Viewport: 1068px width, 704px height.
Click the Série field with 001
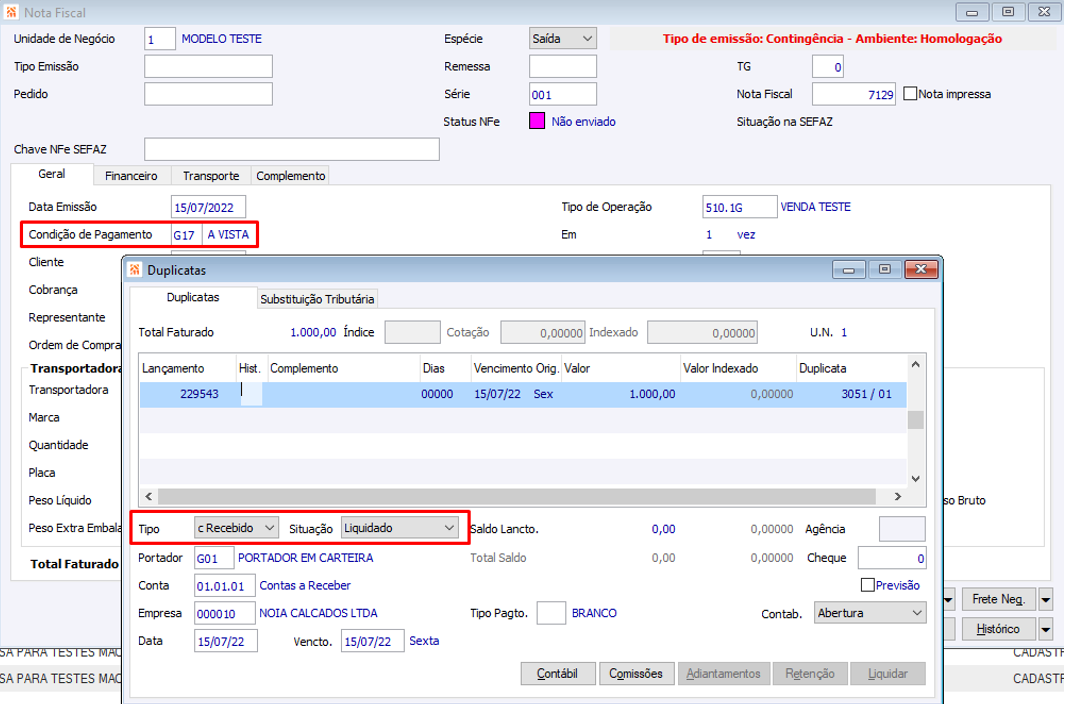563,94
